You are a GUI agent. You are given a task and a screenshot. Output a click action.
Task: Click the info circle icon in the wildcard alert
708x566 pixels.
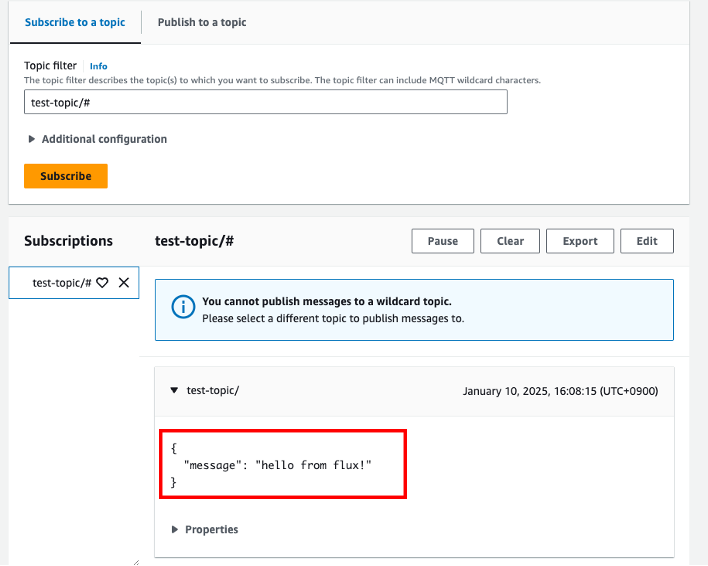182,307
